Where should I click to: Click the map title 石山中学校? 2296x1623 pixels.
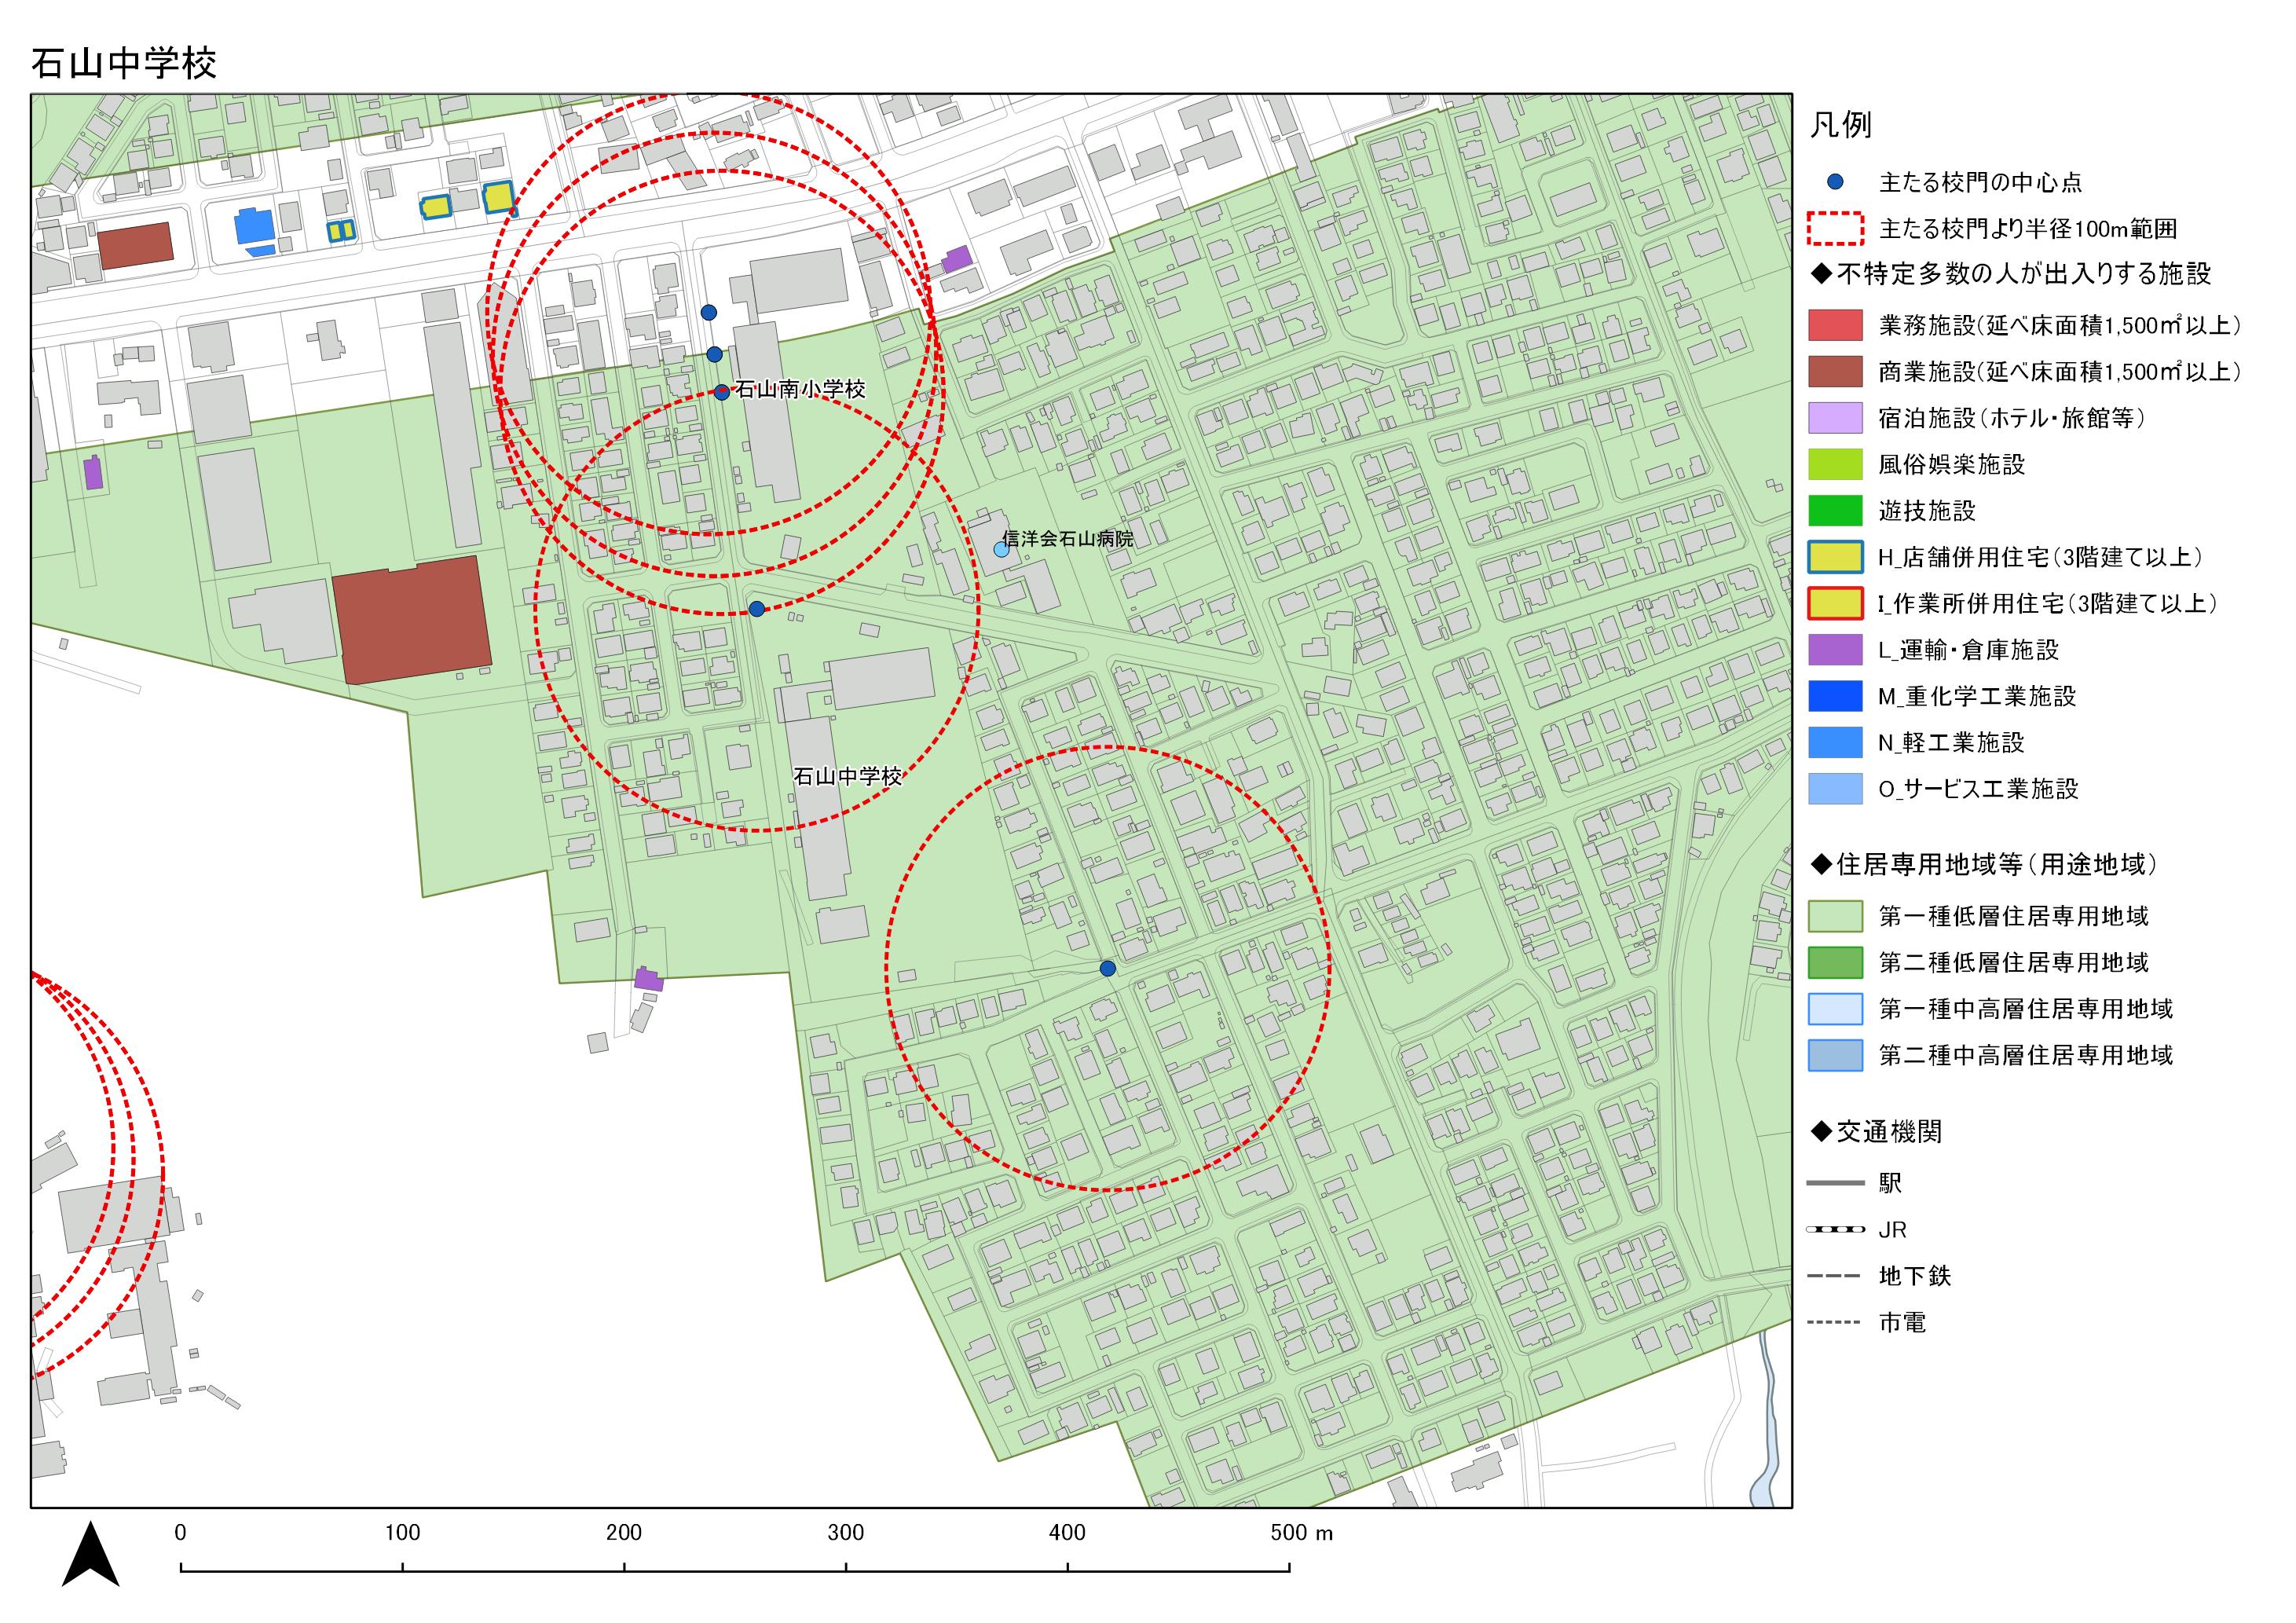click(124, 62)
